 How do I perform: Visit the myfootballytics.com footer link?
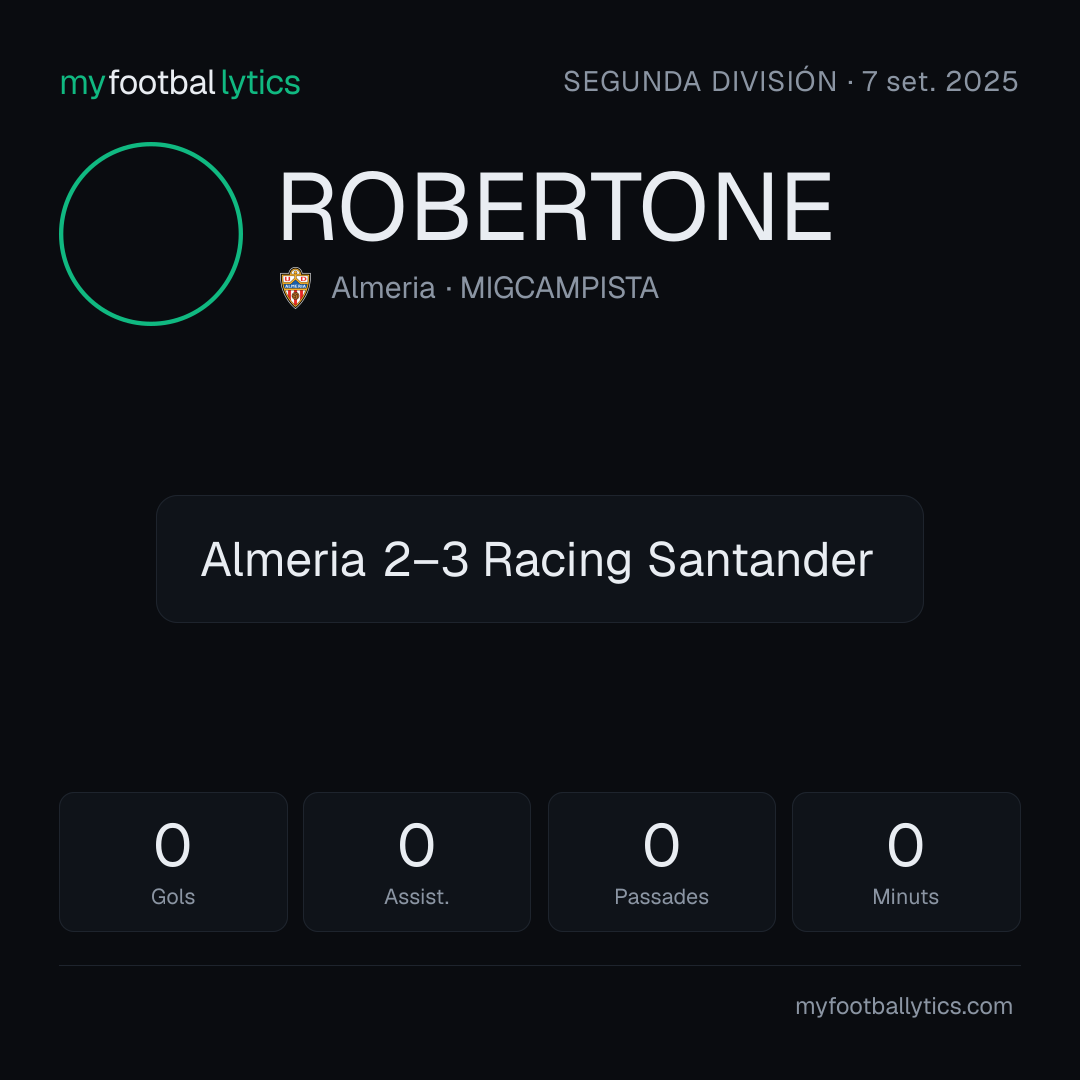point(904,1006)
